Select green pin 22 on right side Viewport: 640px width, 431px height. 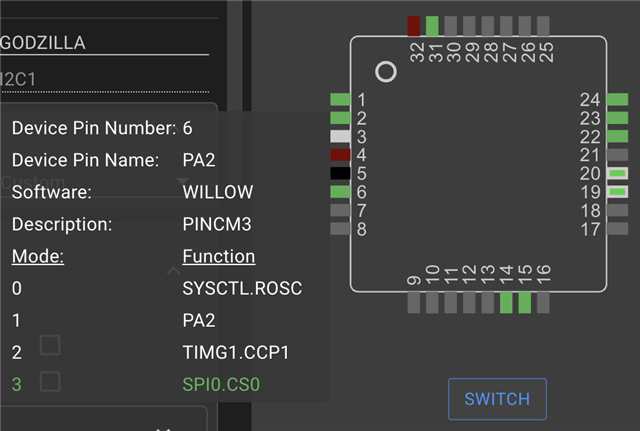(x=618, y=136)
